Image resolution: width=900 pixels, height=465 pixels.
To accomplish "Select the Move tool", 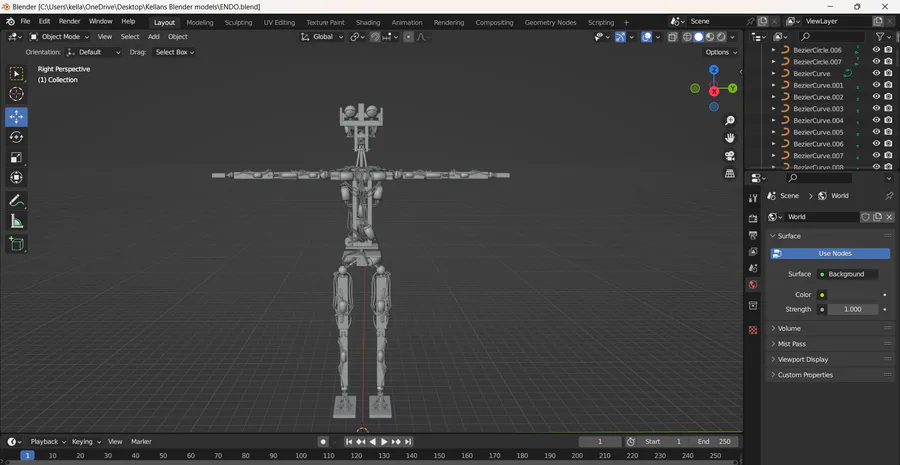I will pos(16,117).
